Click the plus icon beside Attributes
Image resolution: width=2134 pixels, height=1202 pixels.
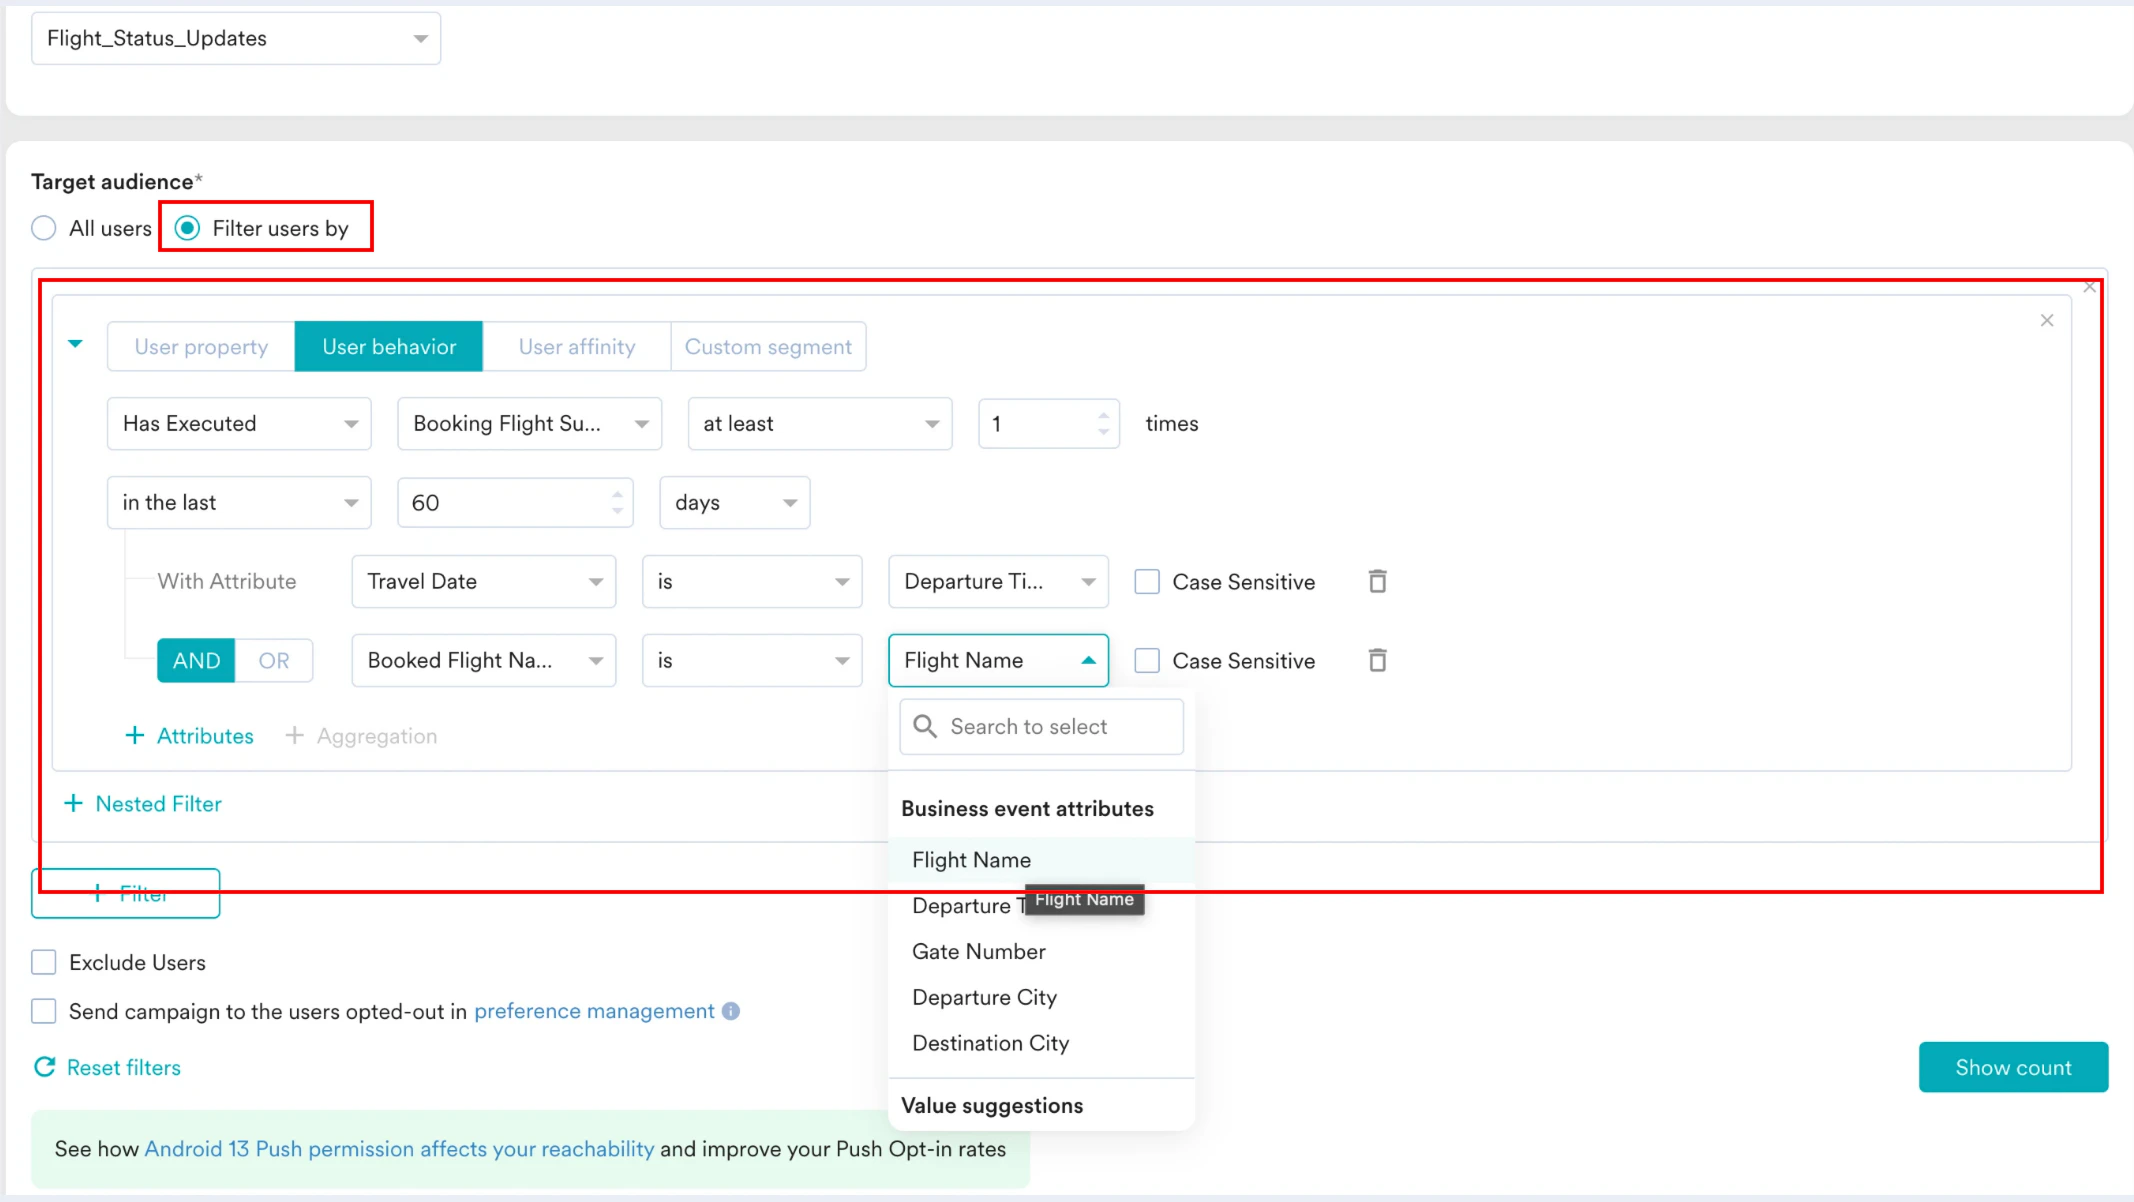134,736
